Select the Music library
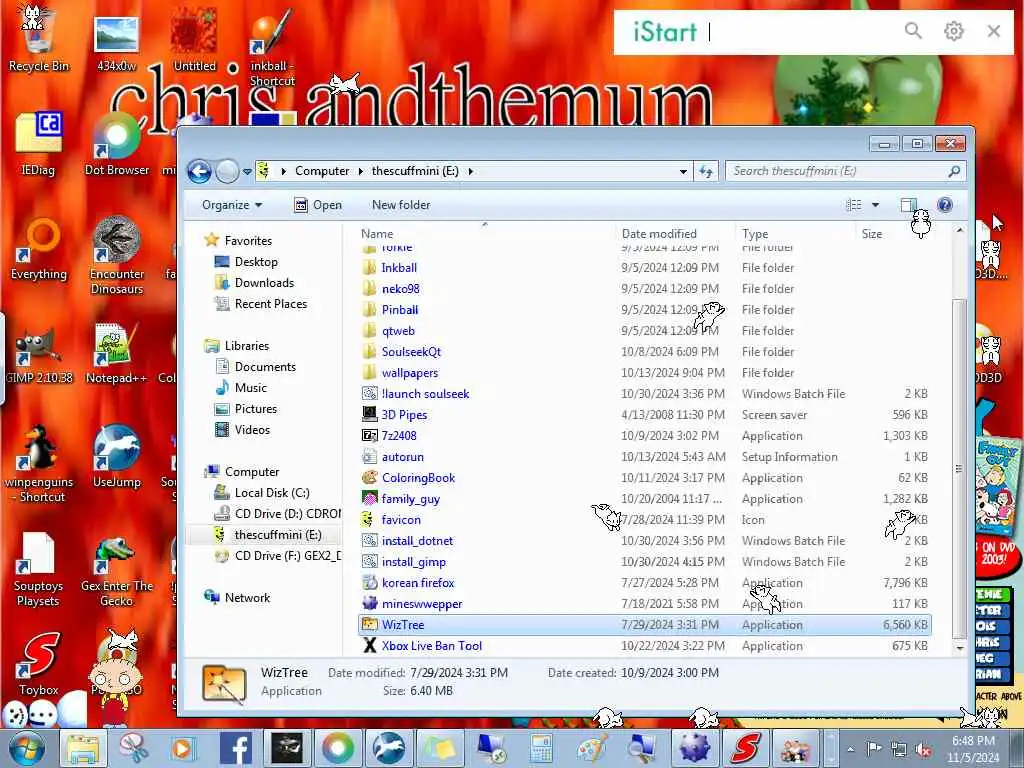The height and width of the screenshot is (768, 1024). pyautogui.click(x=242, y=388)
